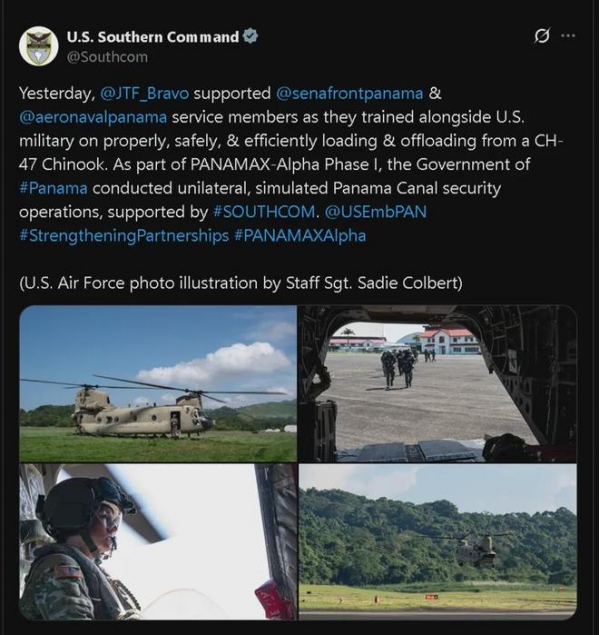Open photo of Chinook parked on grass

pyautogui.click(x=158, y=384)
